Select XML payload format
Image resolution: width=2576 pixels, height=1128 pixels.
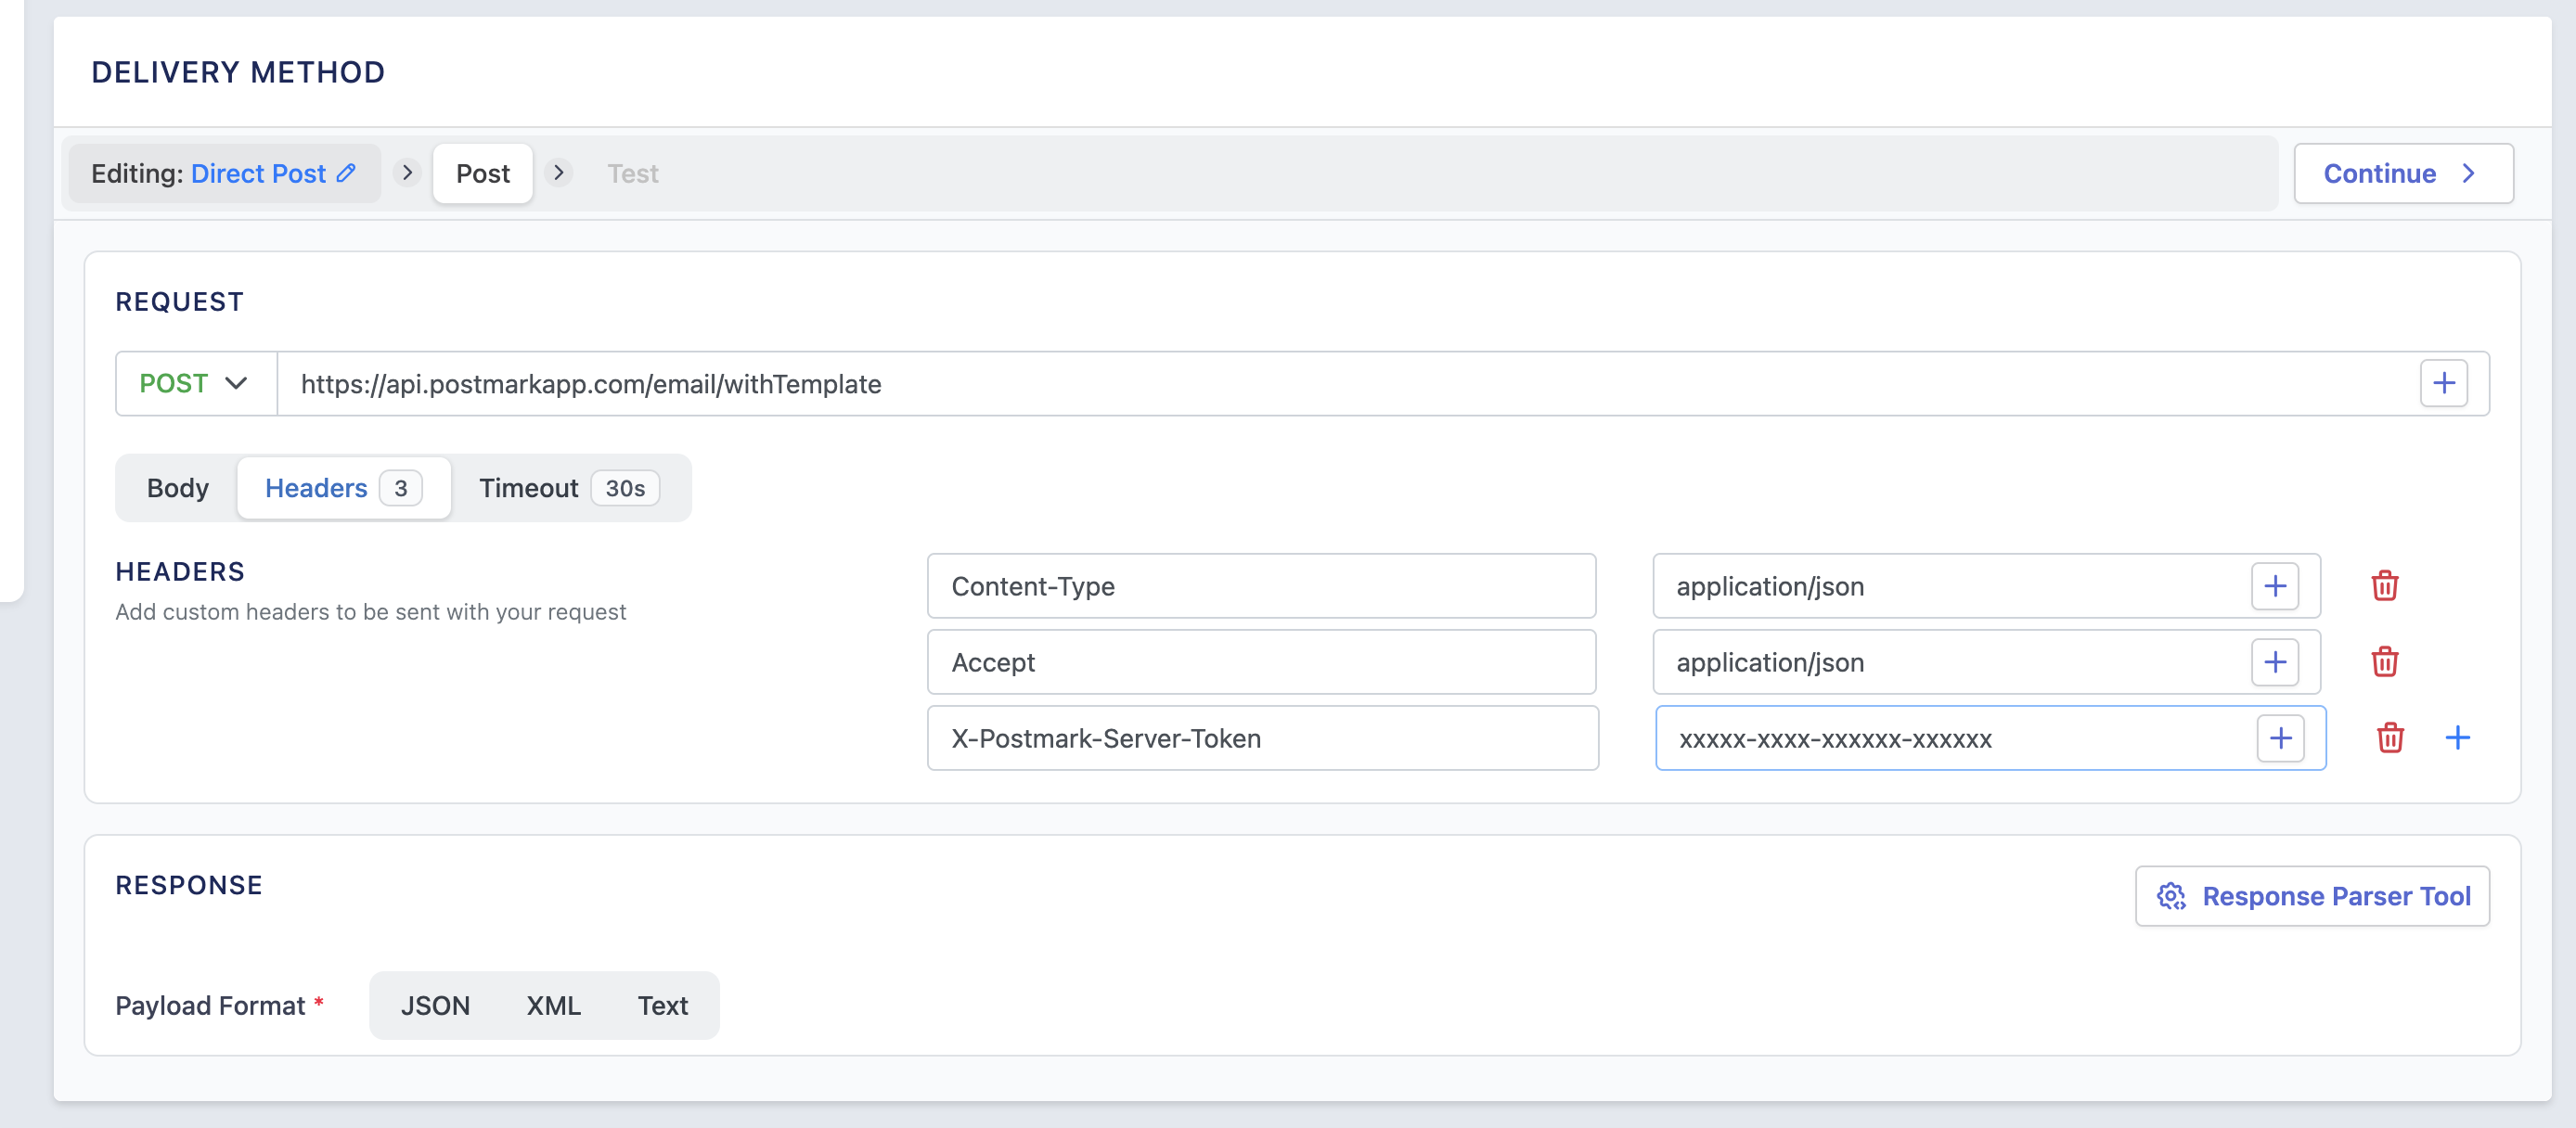[x=553, y=1005]
